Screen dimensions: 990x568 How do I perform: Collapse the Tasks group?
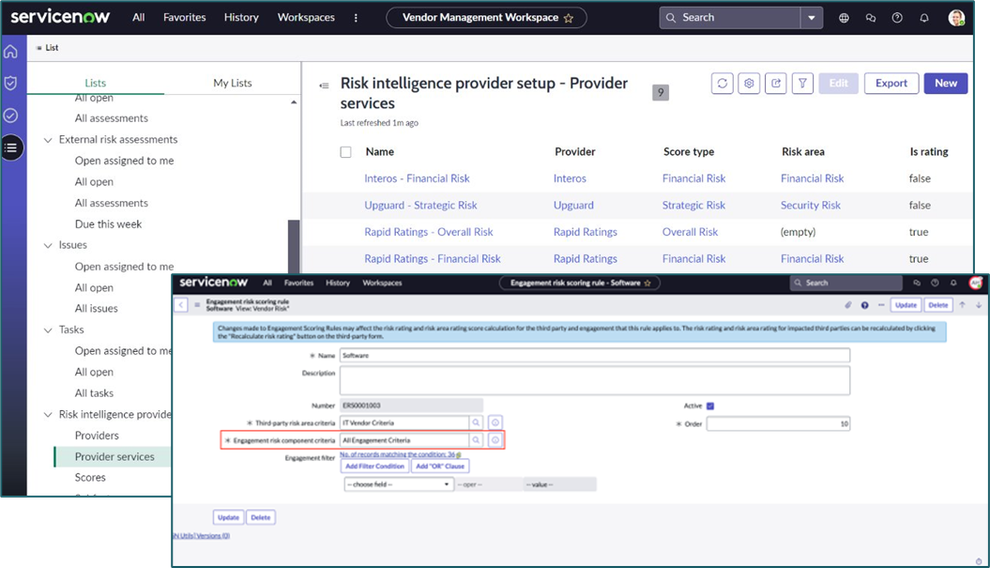point(48,330)
